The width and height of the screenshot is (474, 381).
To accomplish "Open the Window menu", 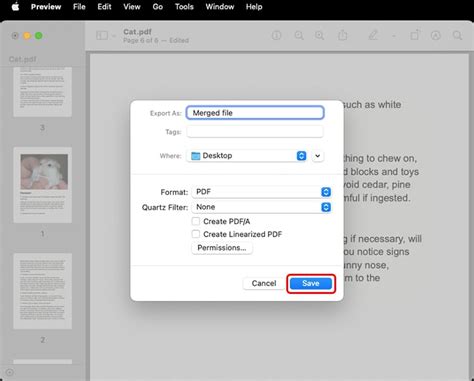I will tap(220, 7).
